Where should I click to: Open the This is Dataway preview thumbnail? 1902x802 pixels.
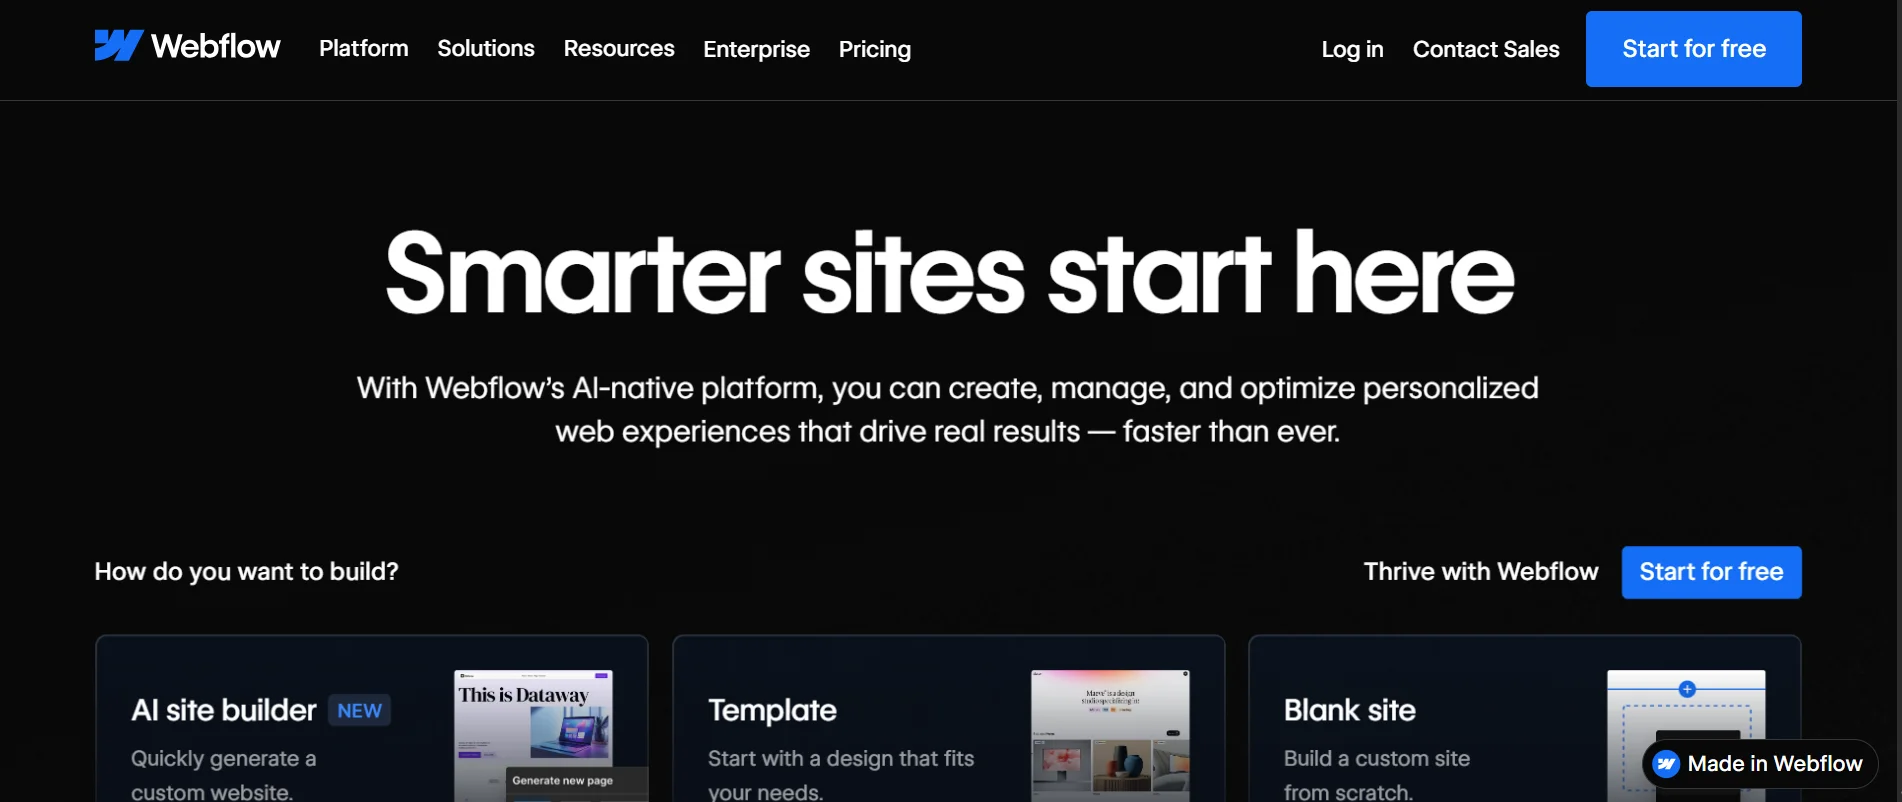[533, 735]
